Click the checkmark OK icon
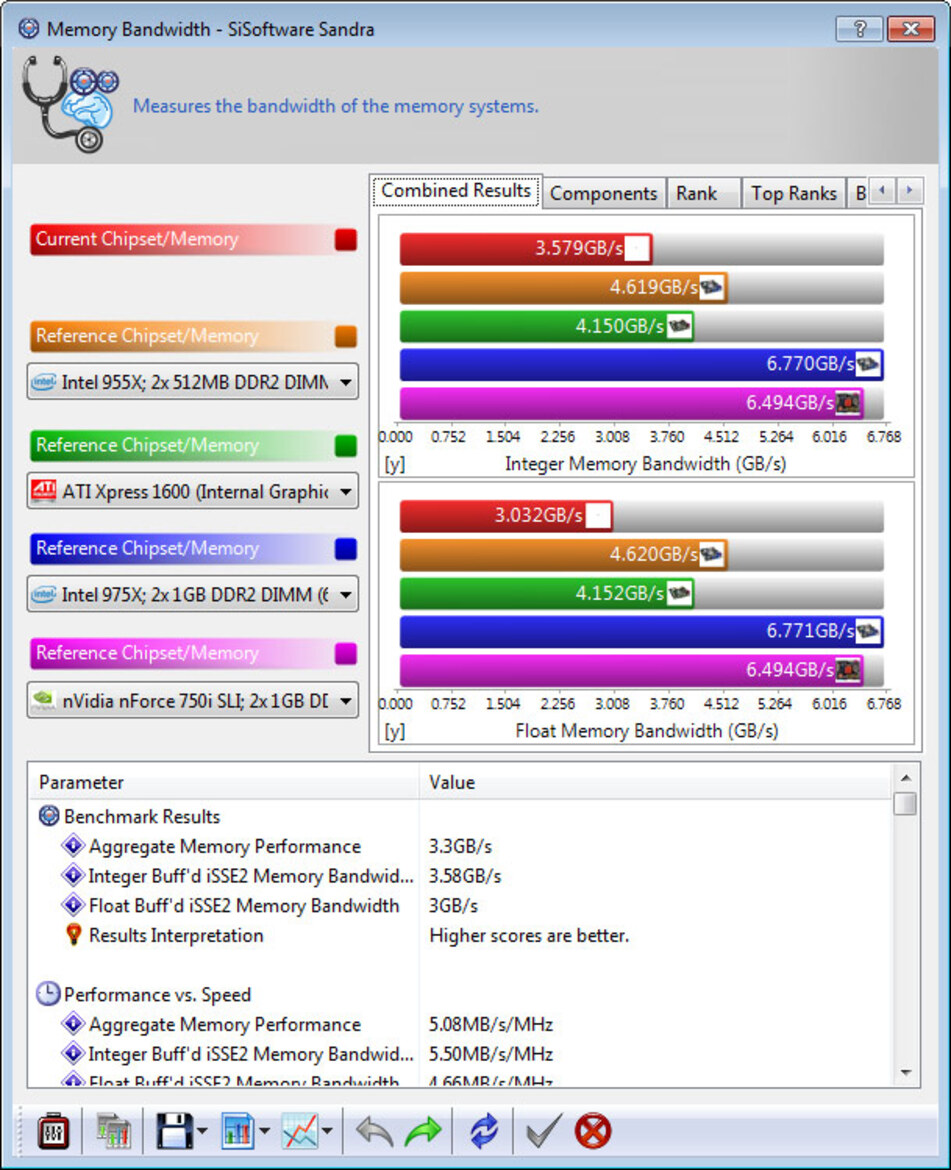Viewport: 951px width, 1170px height. [x=543, y=1131]
